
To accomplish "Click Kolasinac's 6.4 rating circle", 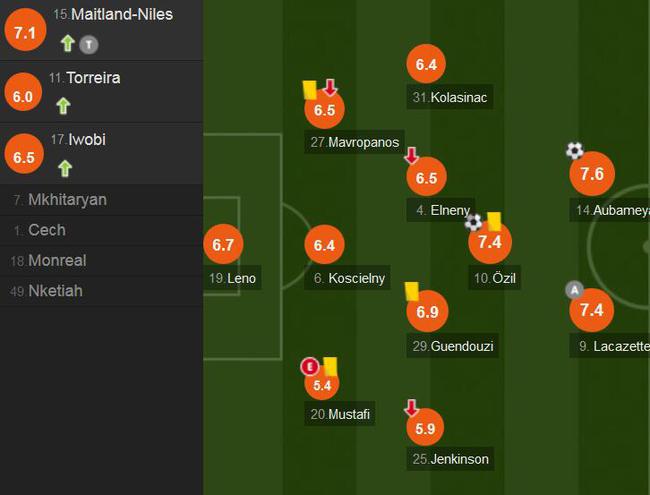I will 426,64.
